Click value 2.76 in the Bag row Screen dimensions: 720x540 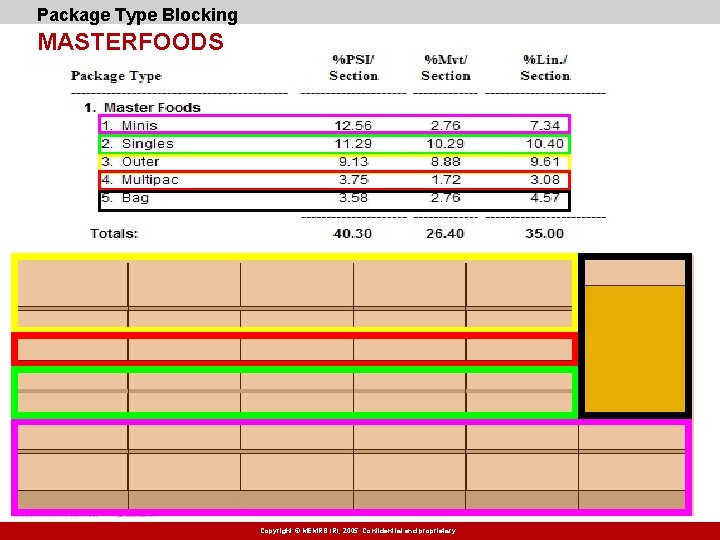click(x=445, y=198)
